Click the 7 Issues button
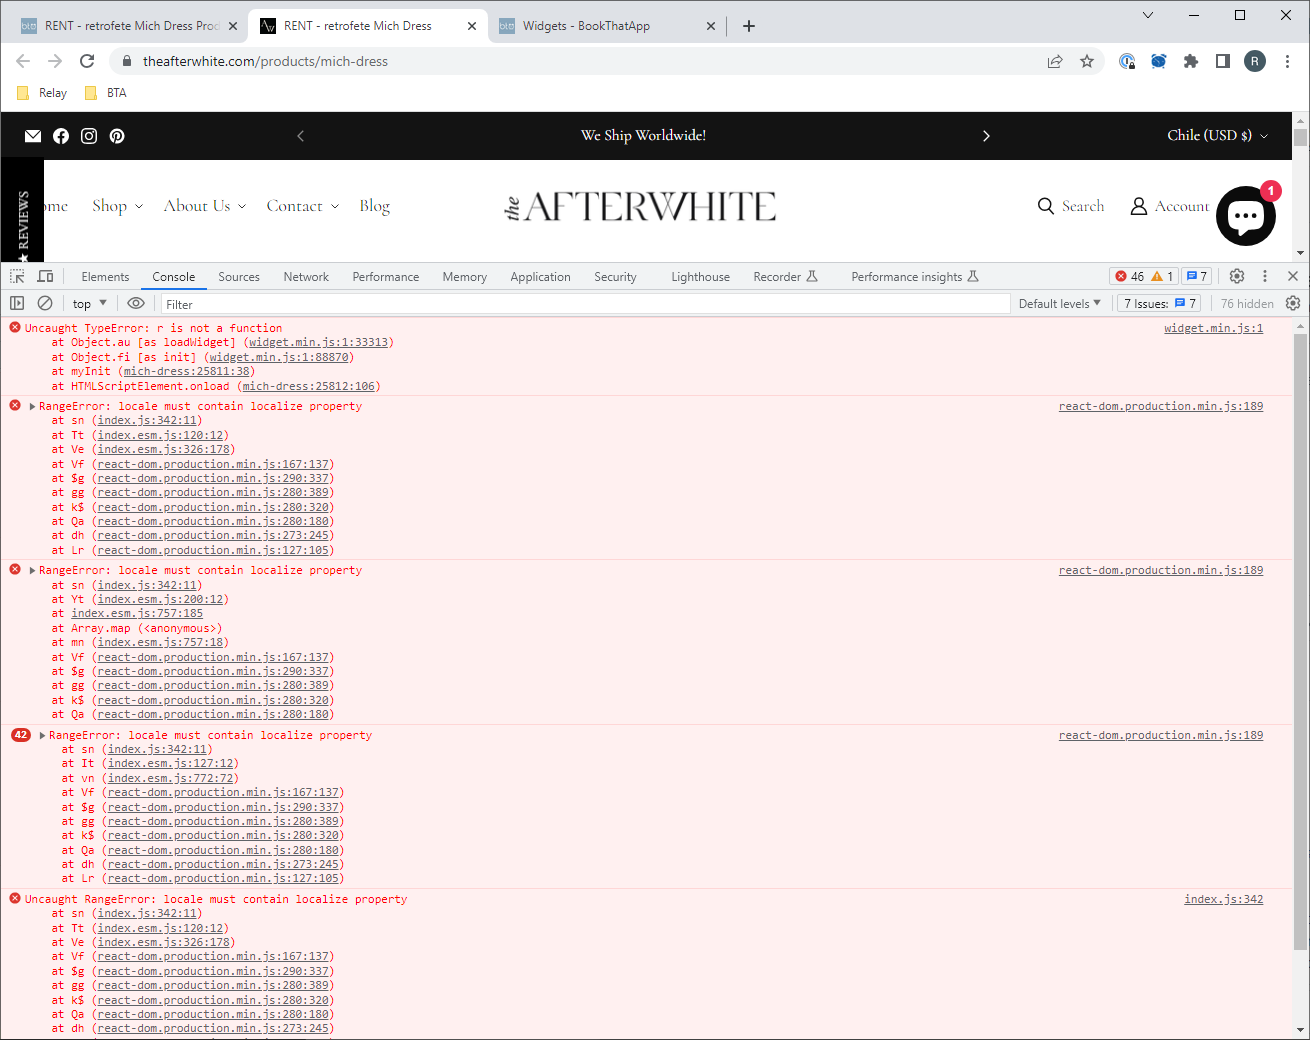This screenshot has width=1310, height=1040. [1159, 303]
